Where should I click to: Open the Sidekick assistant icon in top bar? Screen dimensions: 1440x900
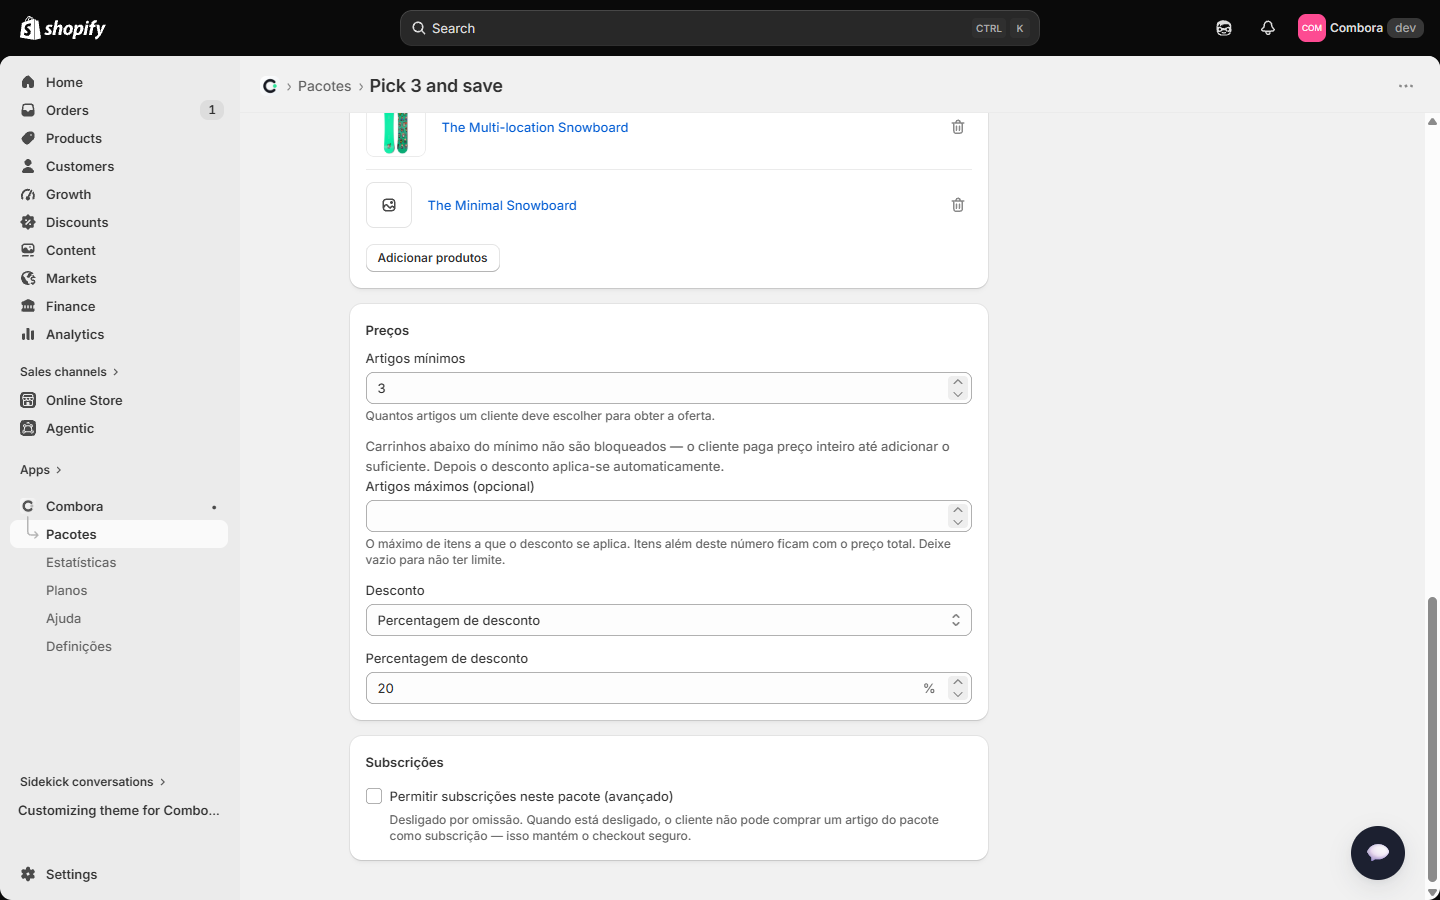pos(1224,28)
